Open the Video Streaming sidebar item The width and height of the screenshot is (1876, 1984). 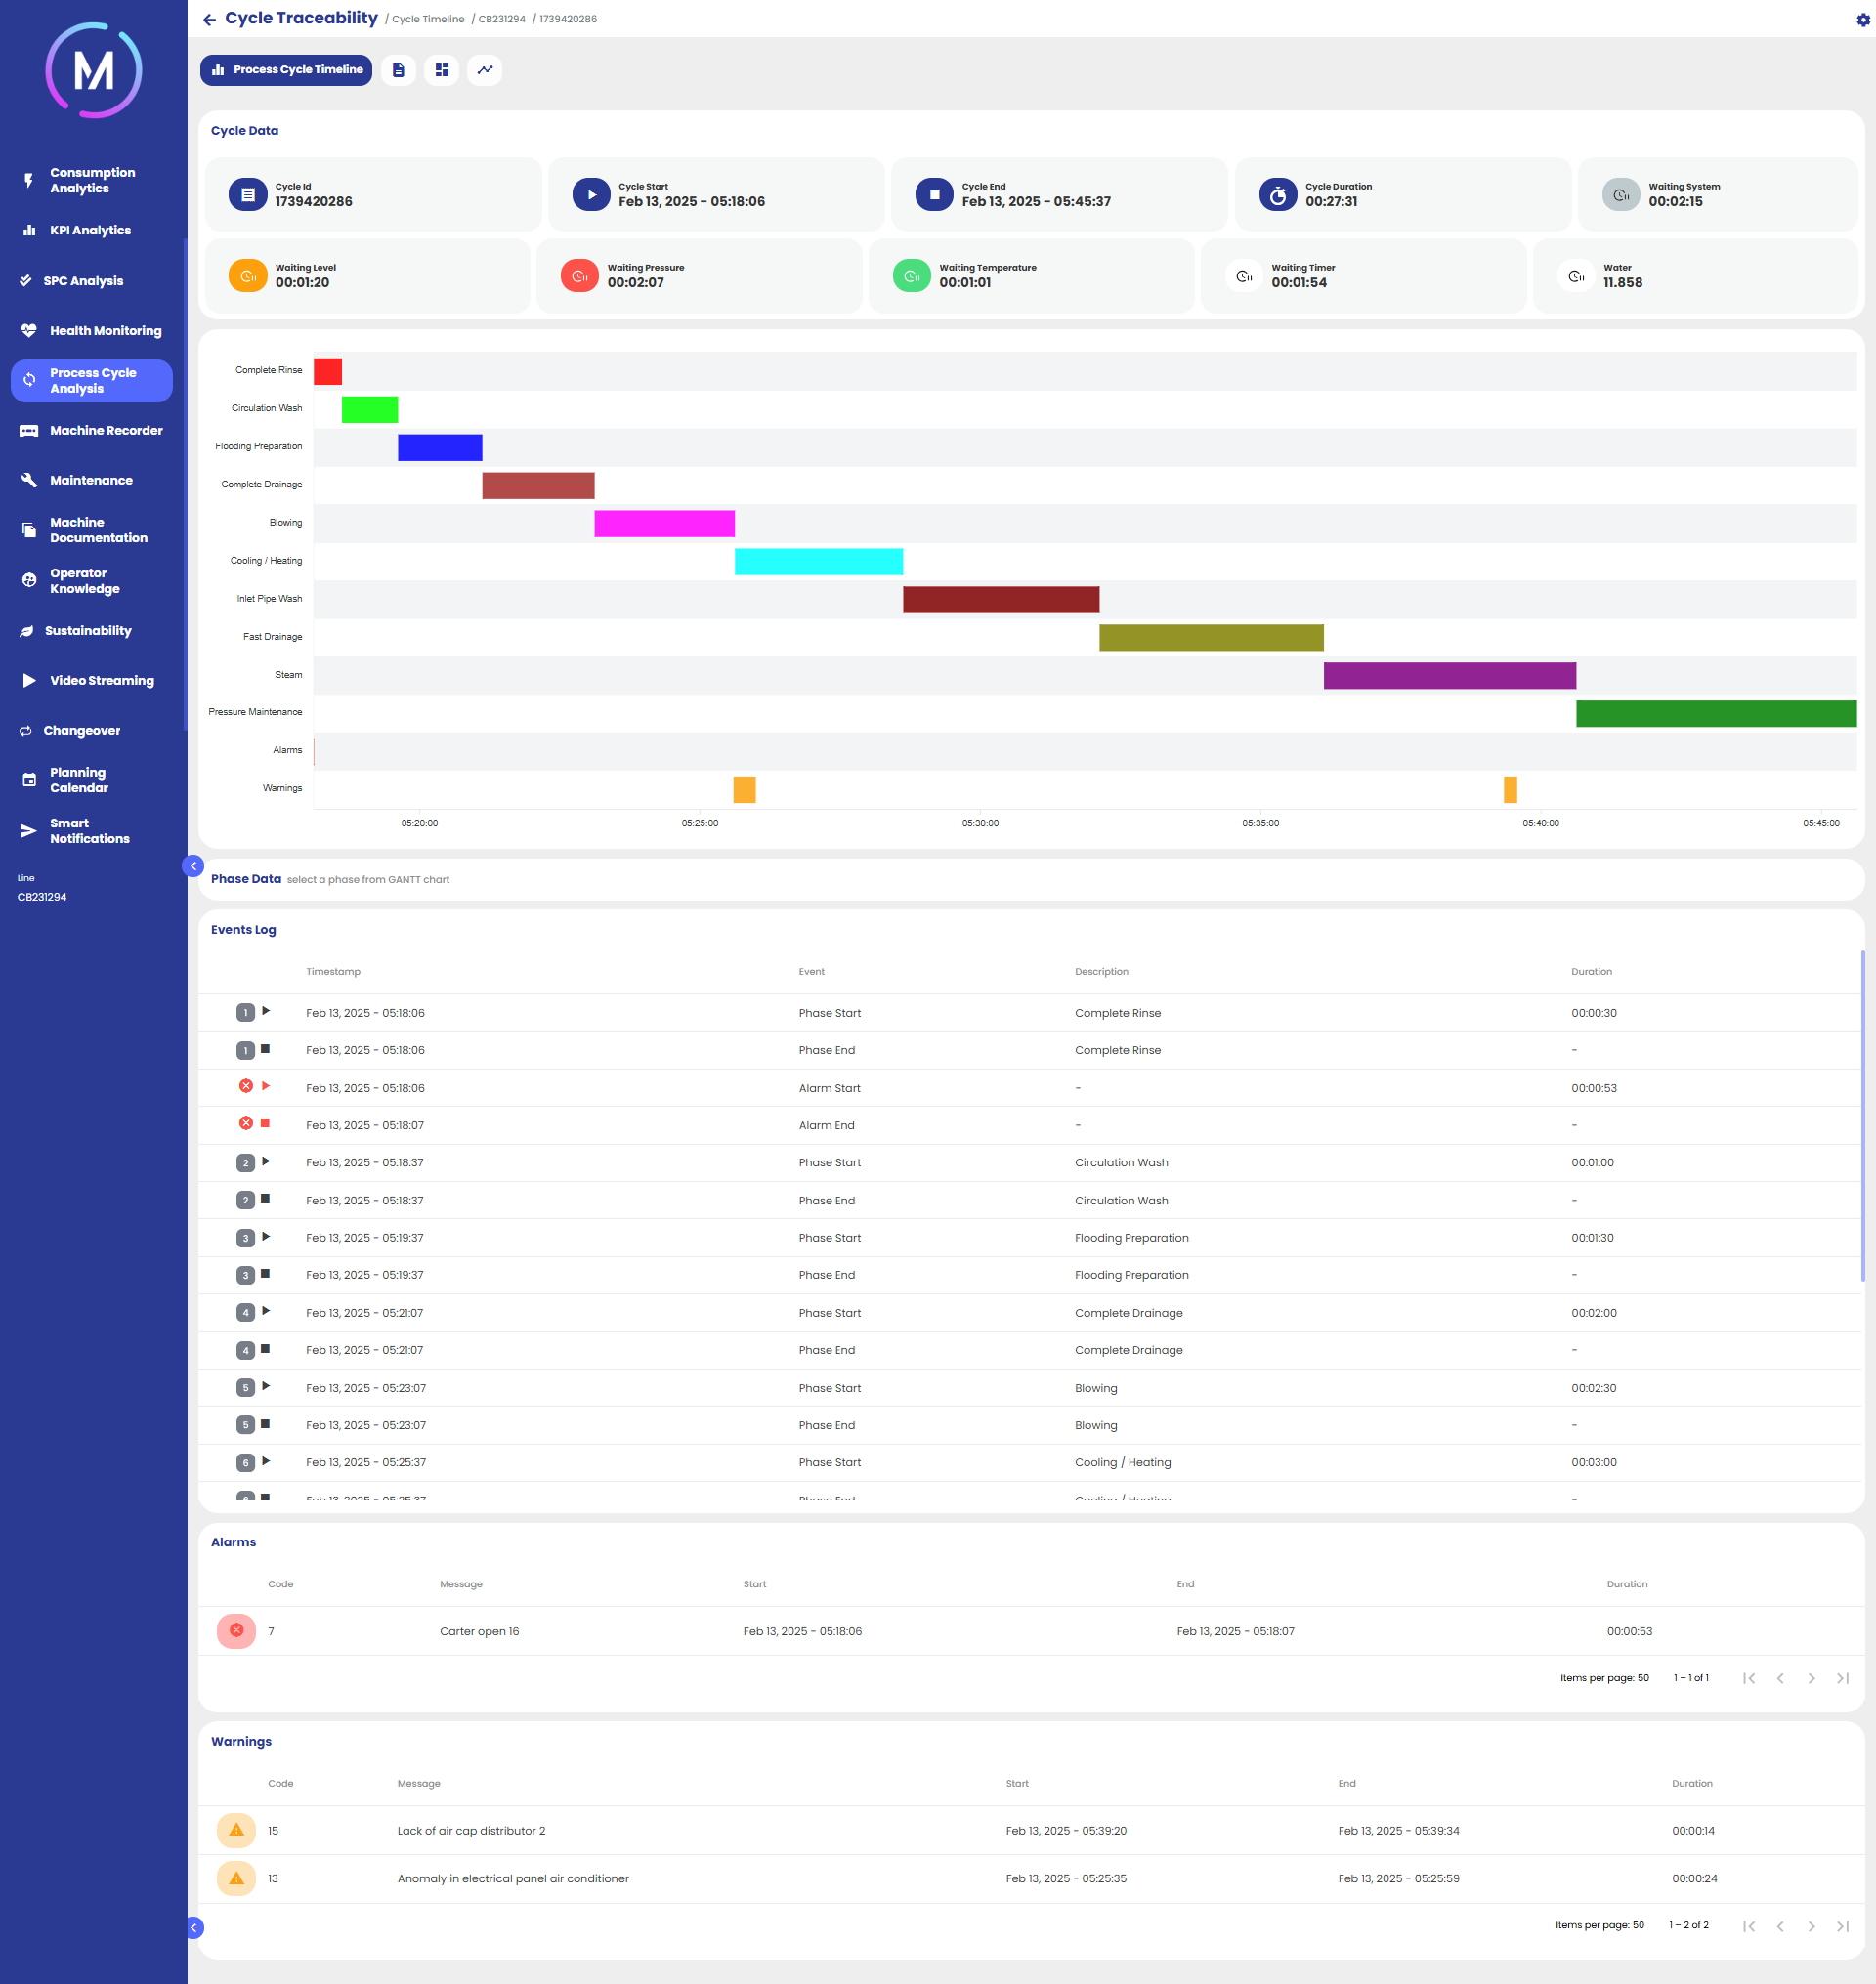pyautogui.click(x=102, y=680)
